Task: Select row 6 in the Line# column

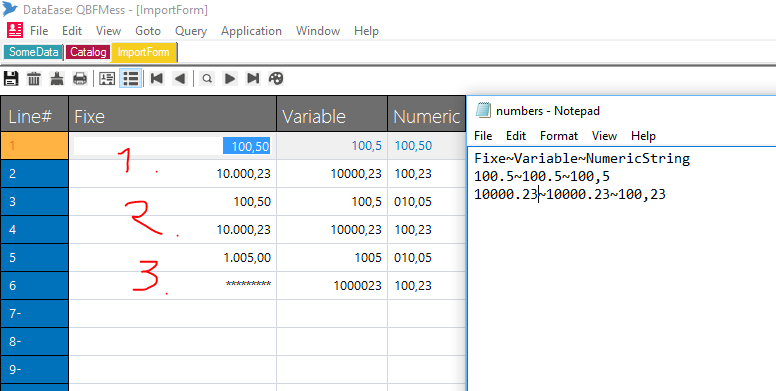Action: tap(35, 286)
